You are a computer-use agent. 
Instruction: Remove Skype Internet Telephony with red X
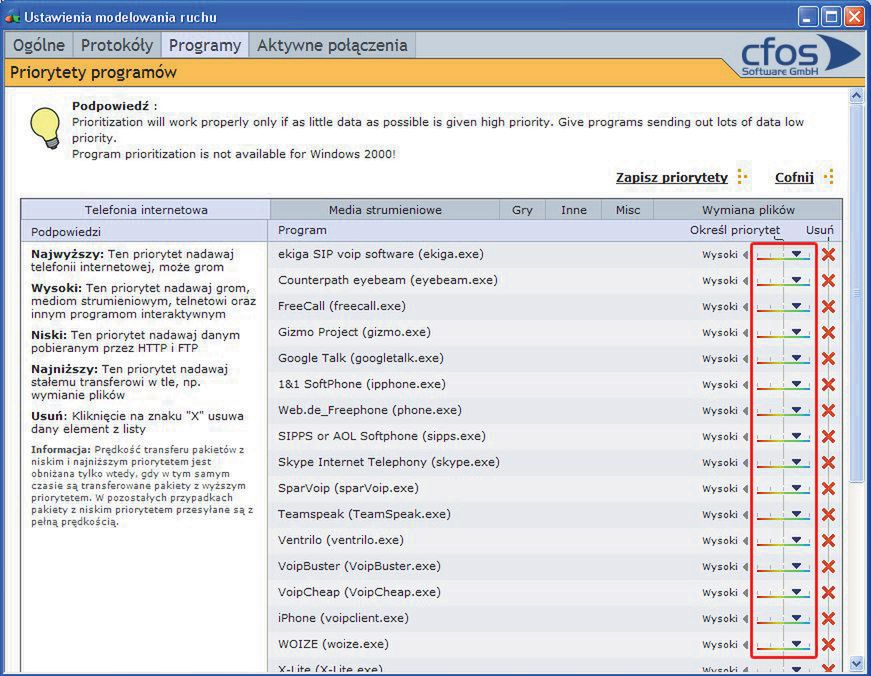pos(828,463)
